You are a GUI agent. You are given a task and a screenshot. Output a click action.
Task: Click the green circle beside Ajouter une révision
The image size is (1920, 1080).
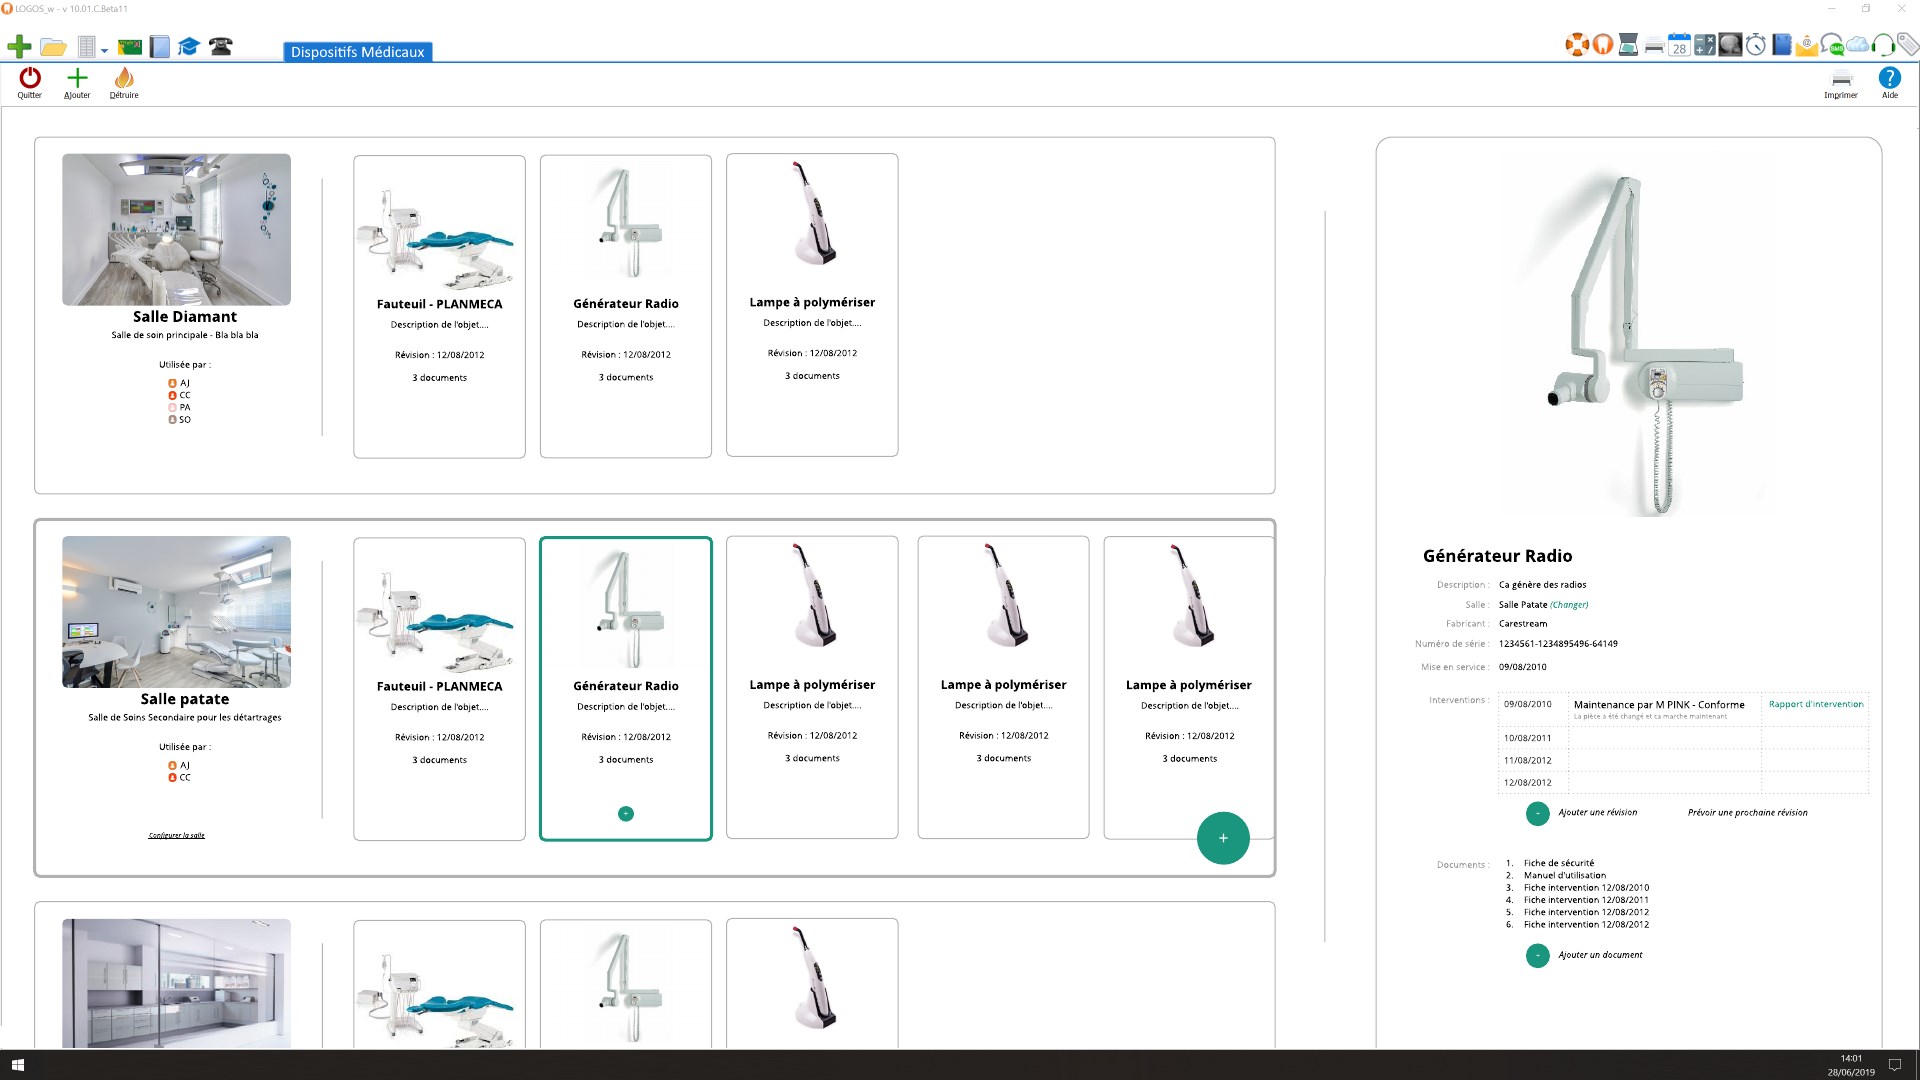point(1537,813)
